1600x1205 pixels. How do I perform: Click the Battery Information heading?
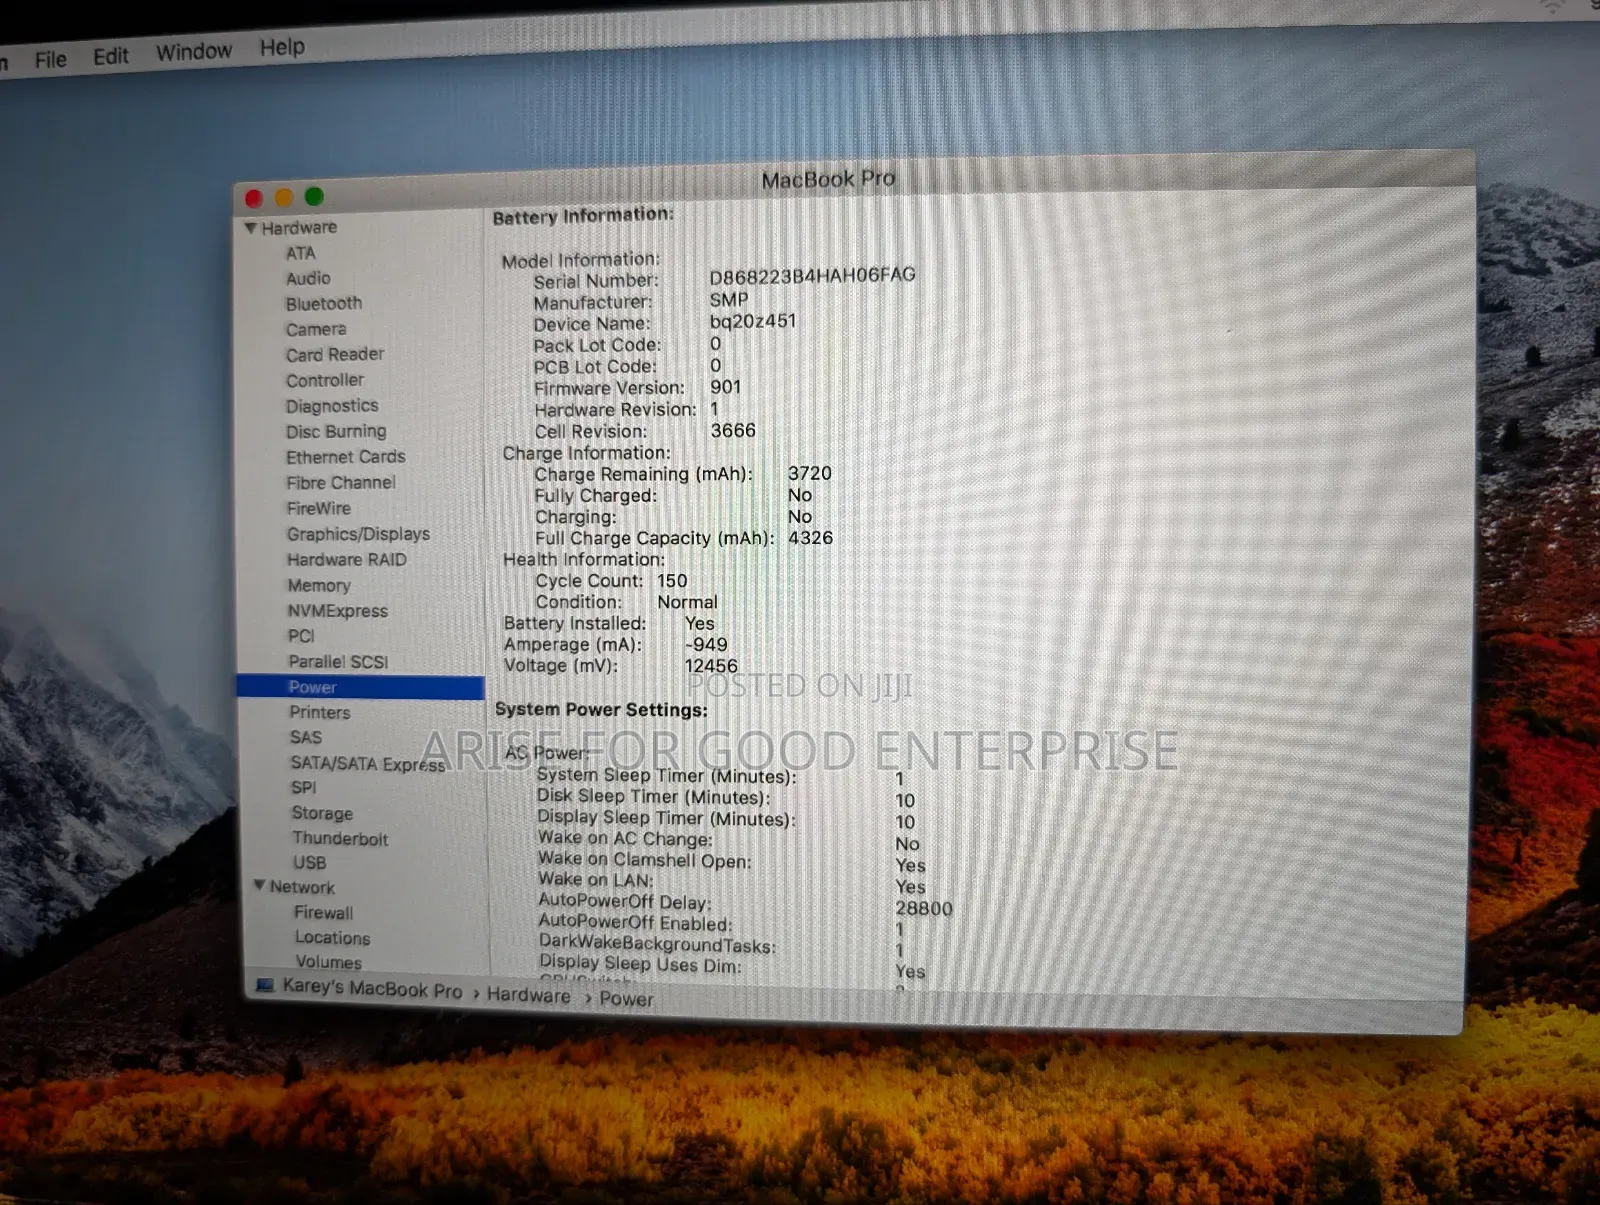click(x=583, y=216)
